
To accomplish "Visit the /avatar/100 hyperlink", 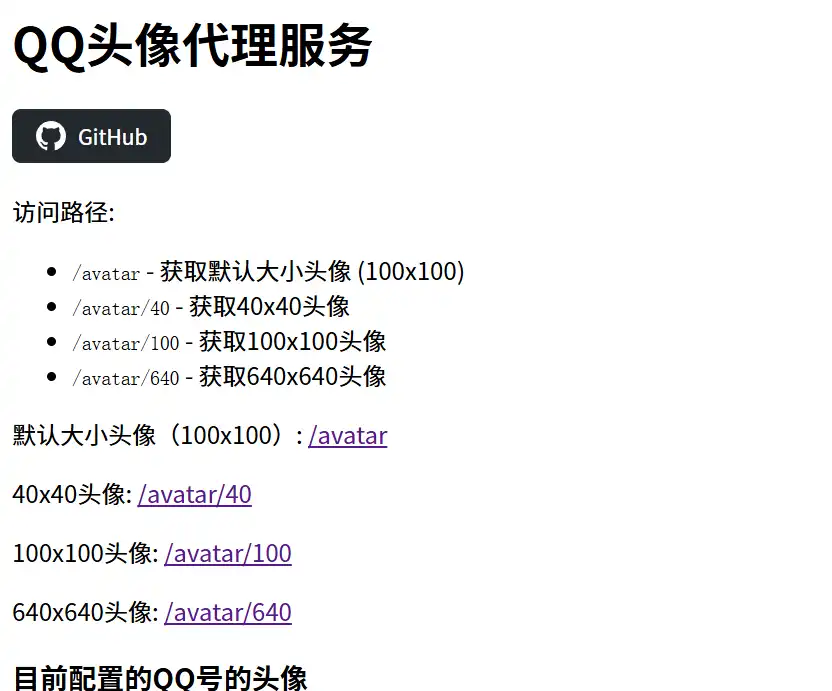I will coord(228,553).
